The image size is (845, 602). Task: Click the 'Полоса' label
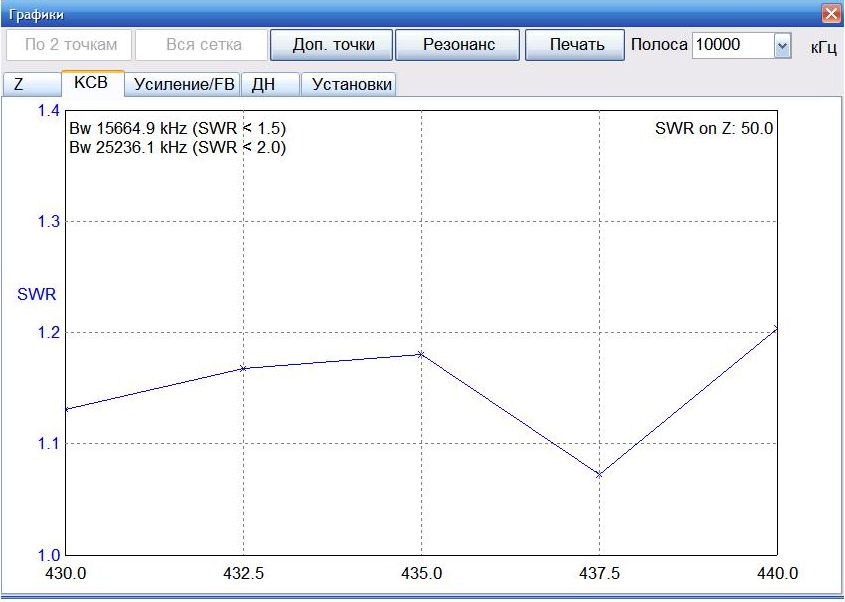coord(659,45)
